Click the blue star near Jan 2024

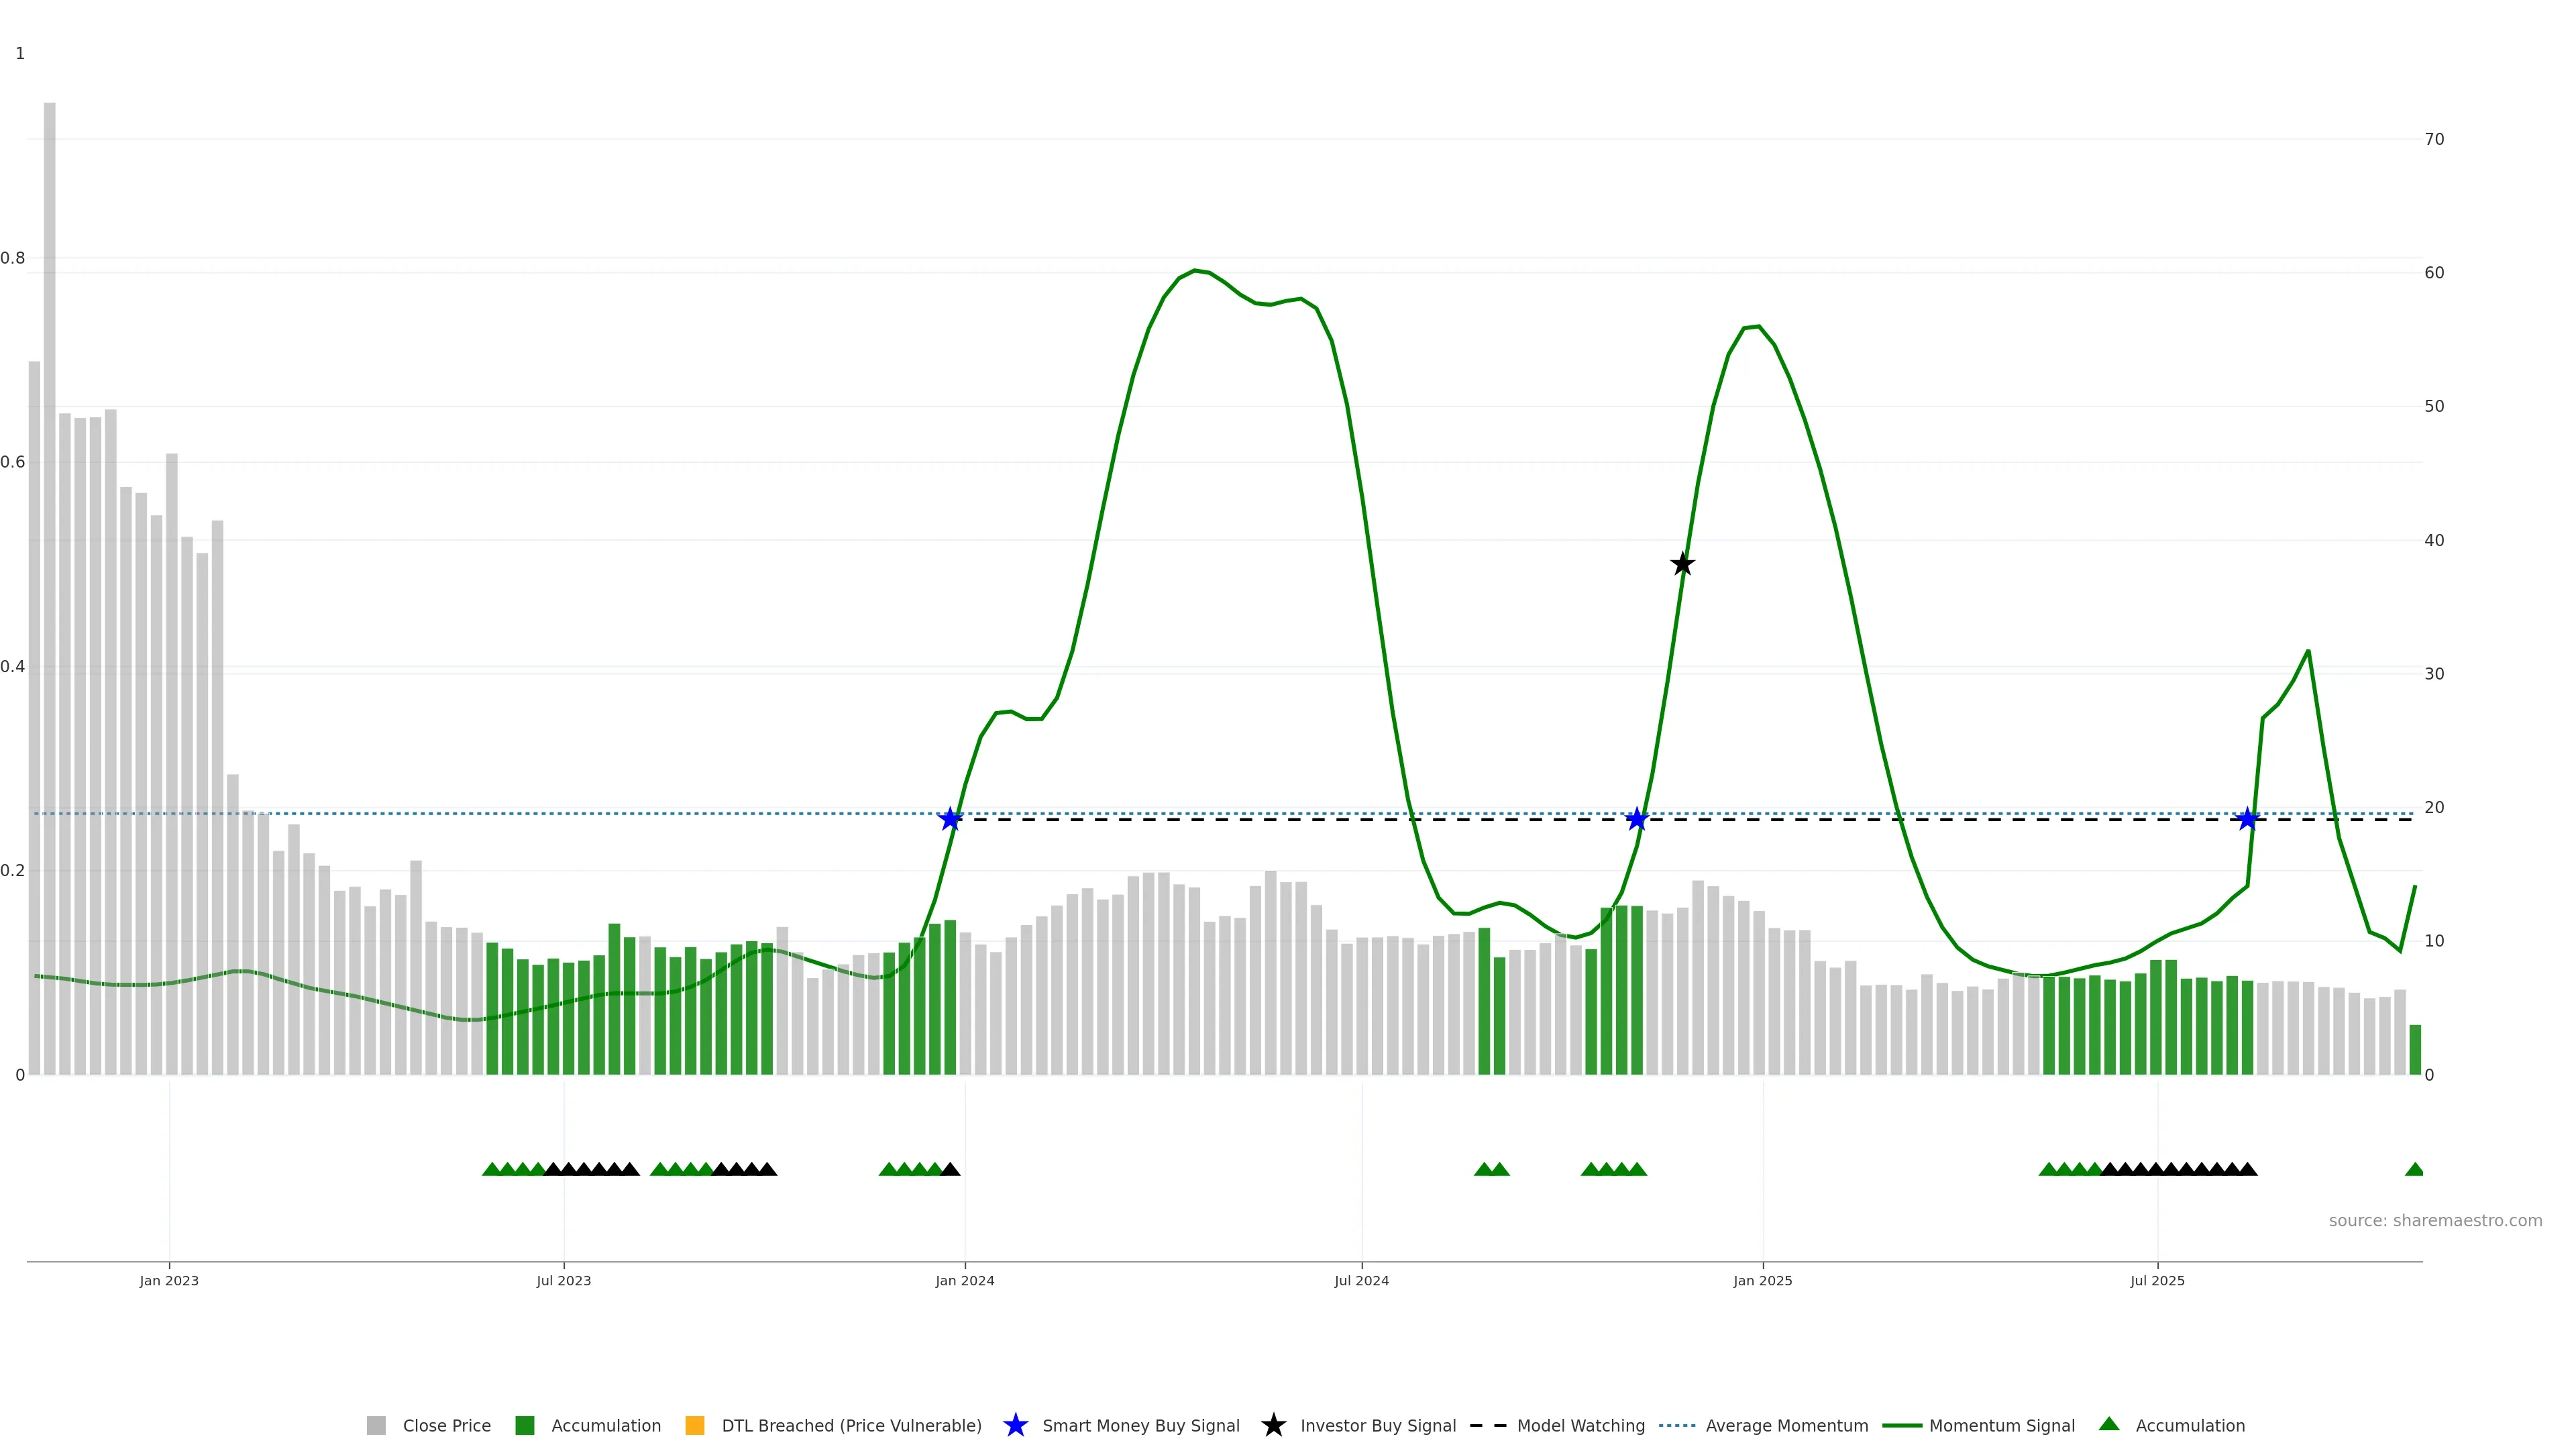click(x=950, y=819)
